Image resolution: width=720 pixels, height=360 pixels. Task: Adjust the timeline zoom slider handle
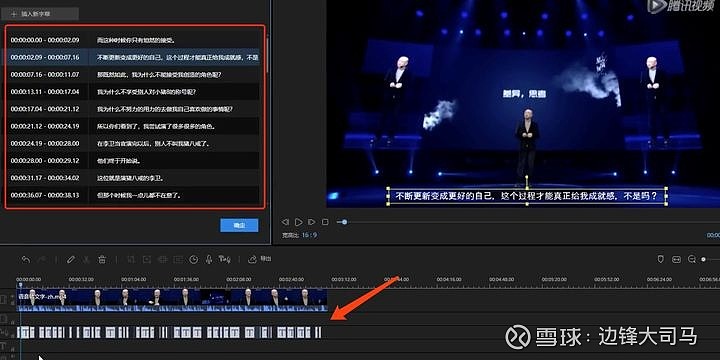(703, 259)
